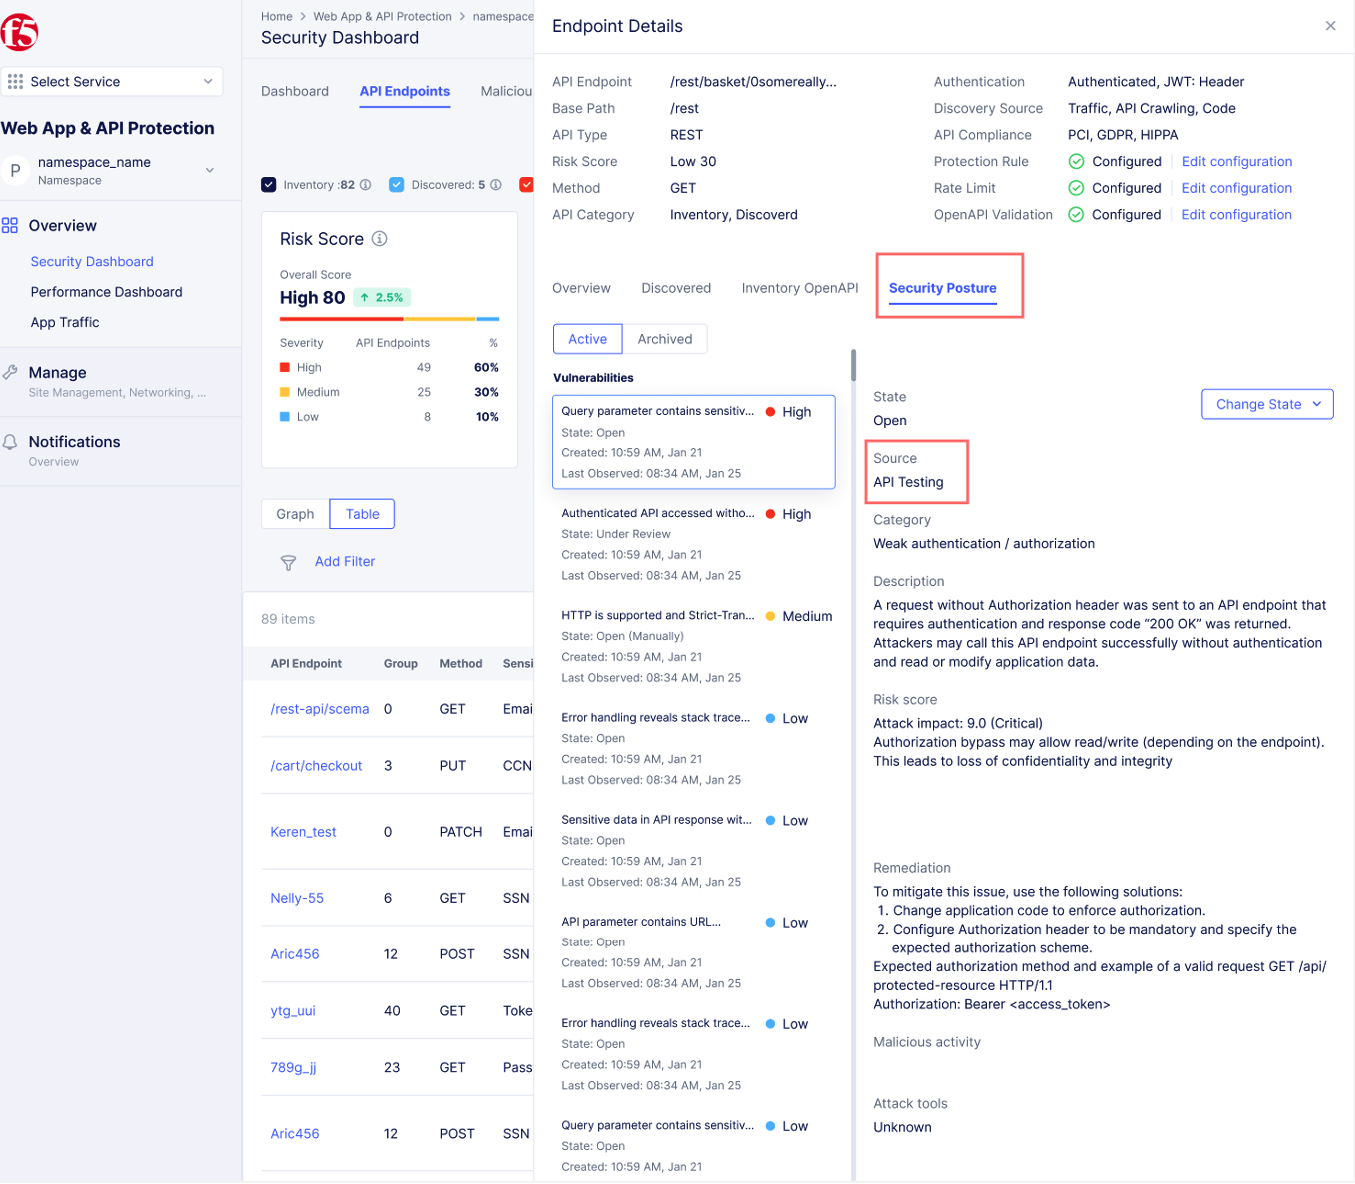Switch to the Security Posture tab
This screenshot has height=1184, width=1355.
coord(941,288)
